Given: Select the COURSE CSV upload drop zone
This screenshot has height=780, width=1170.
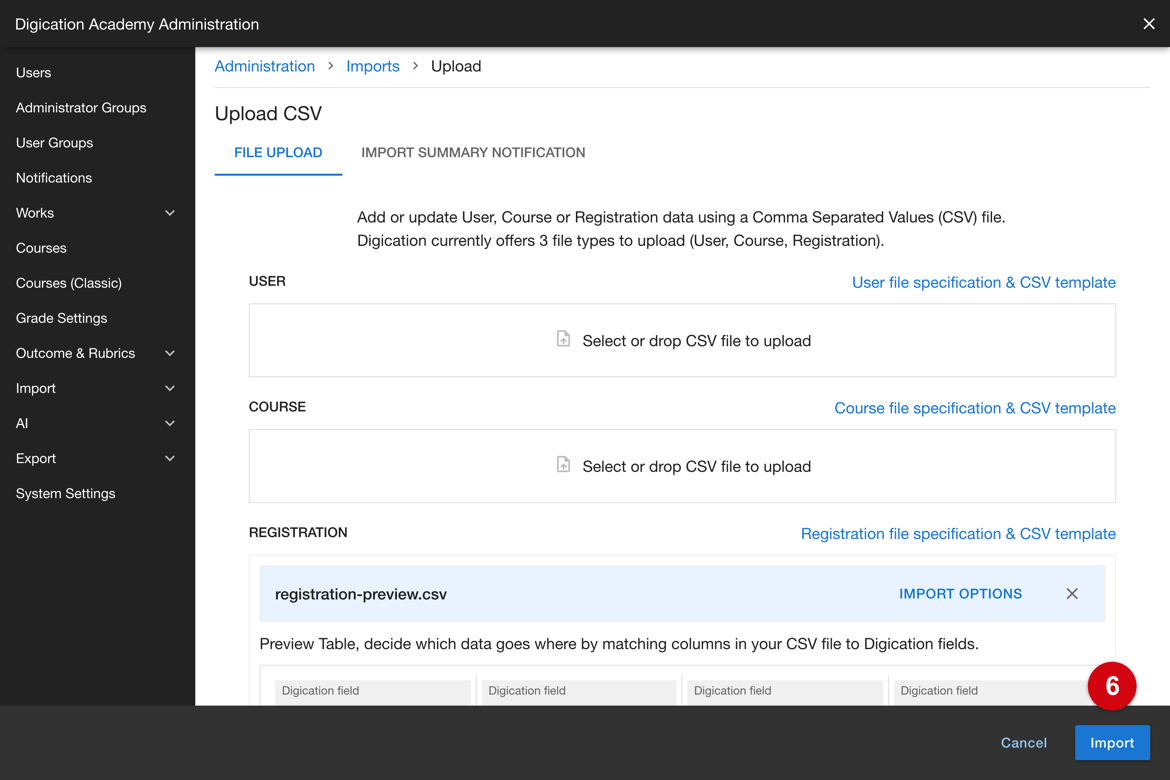Looking at the screenshot, I should [682, 466].
